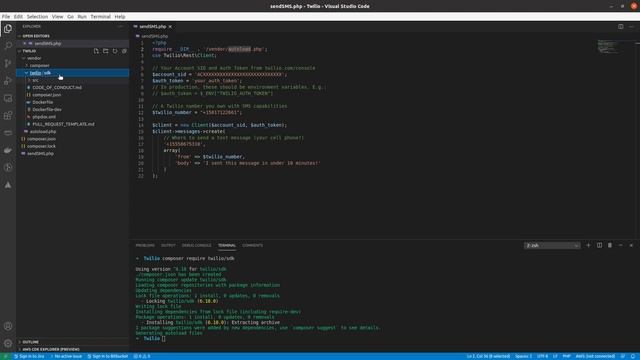Screen dimensions: 640x360
Task: Open the Help menu
Action: 120,16
